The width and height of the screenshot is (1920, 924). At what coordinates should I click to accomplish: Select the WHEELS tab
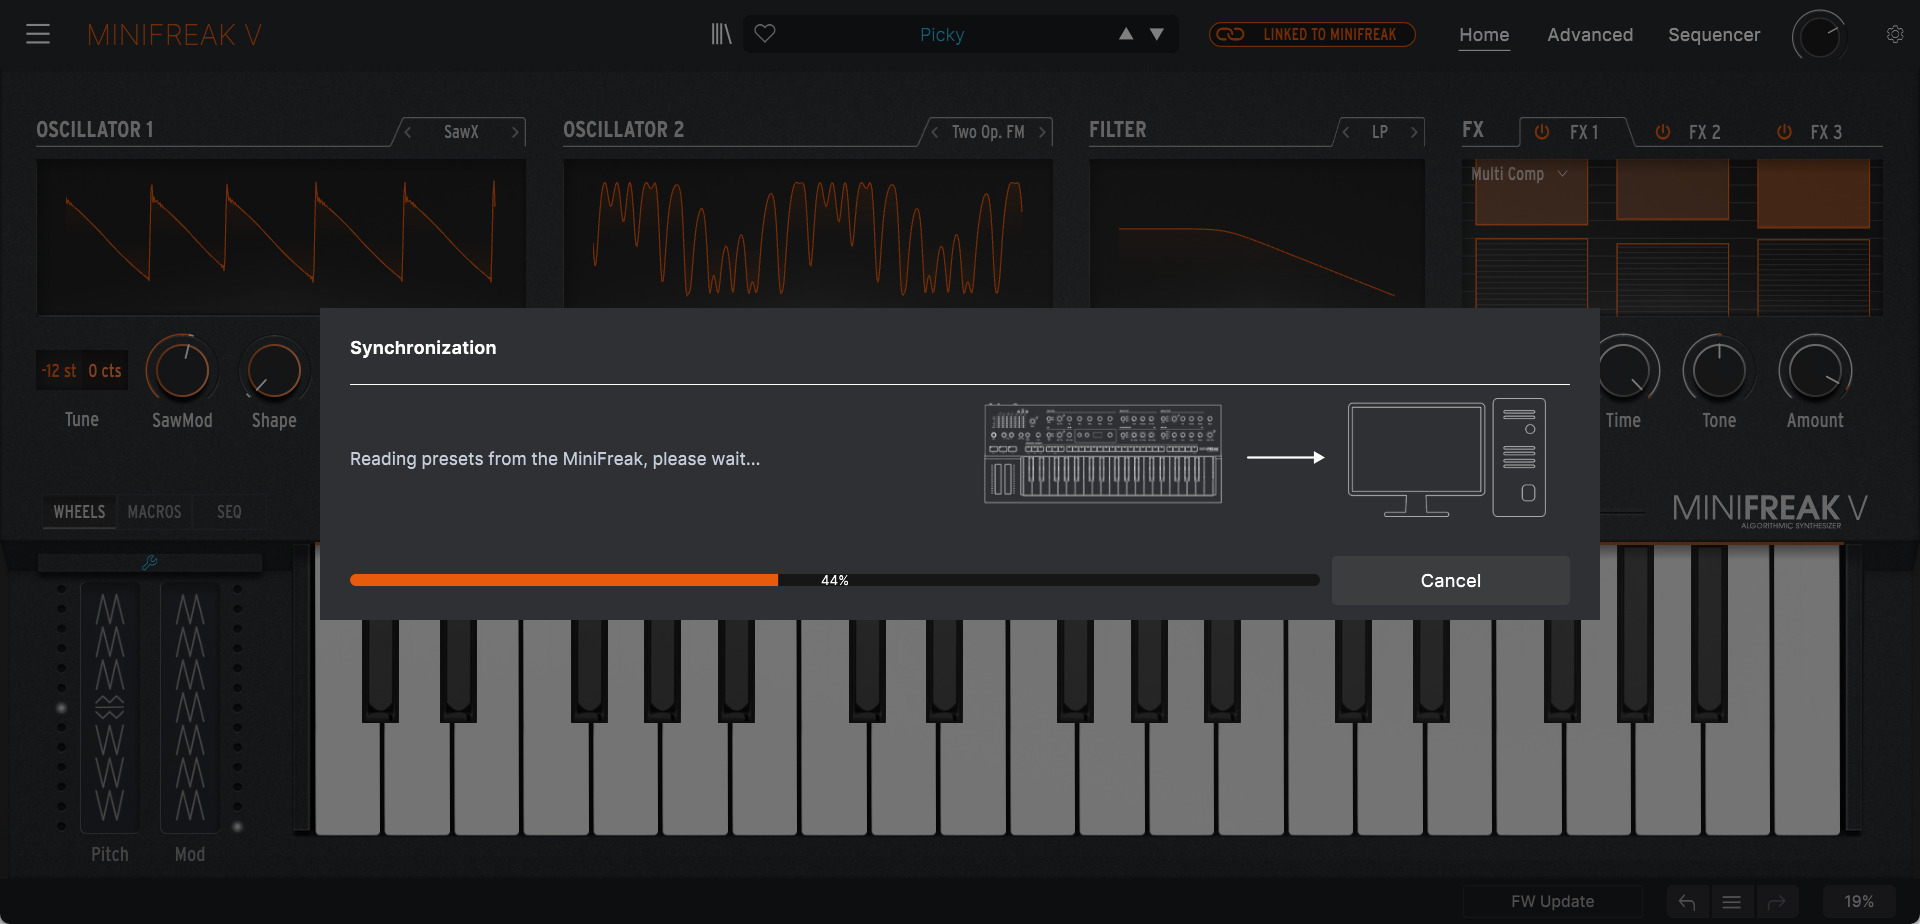pyautogui.click(x=79, y=512)
